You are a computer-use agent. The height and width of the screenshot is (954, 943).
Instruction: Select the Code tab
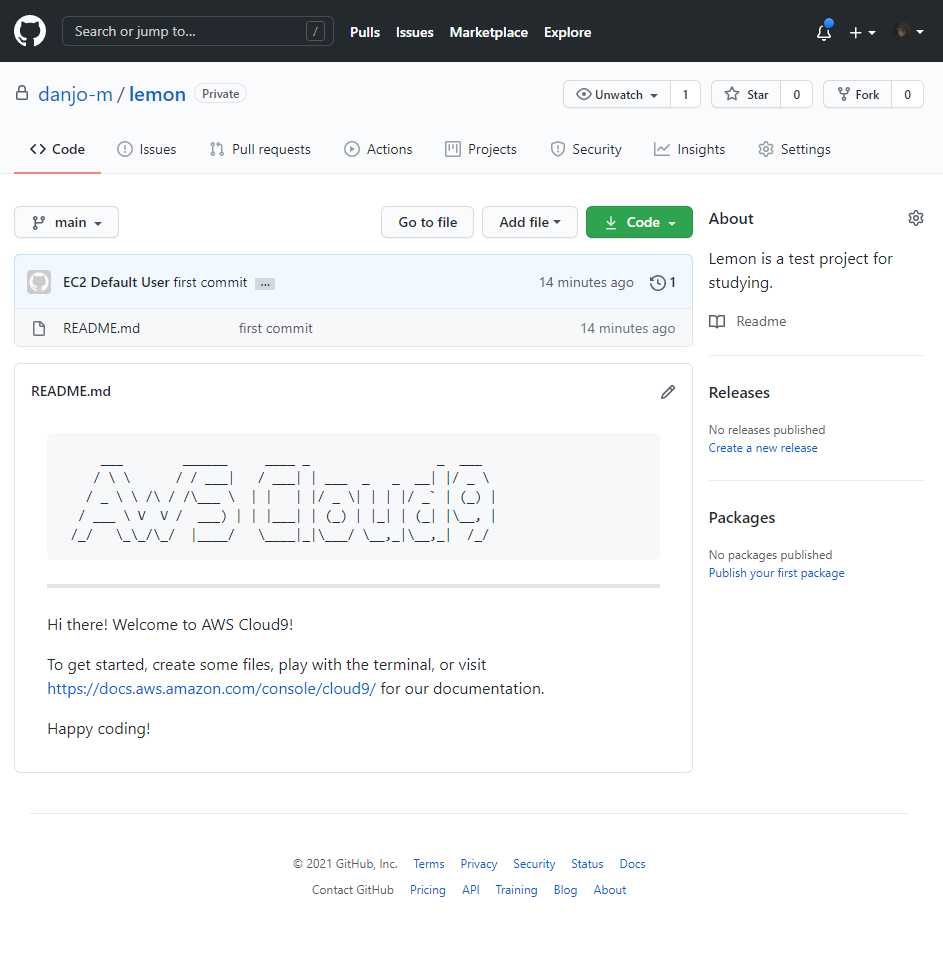click(57, 149)
